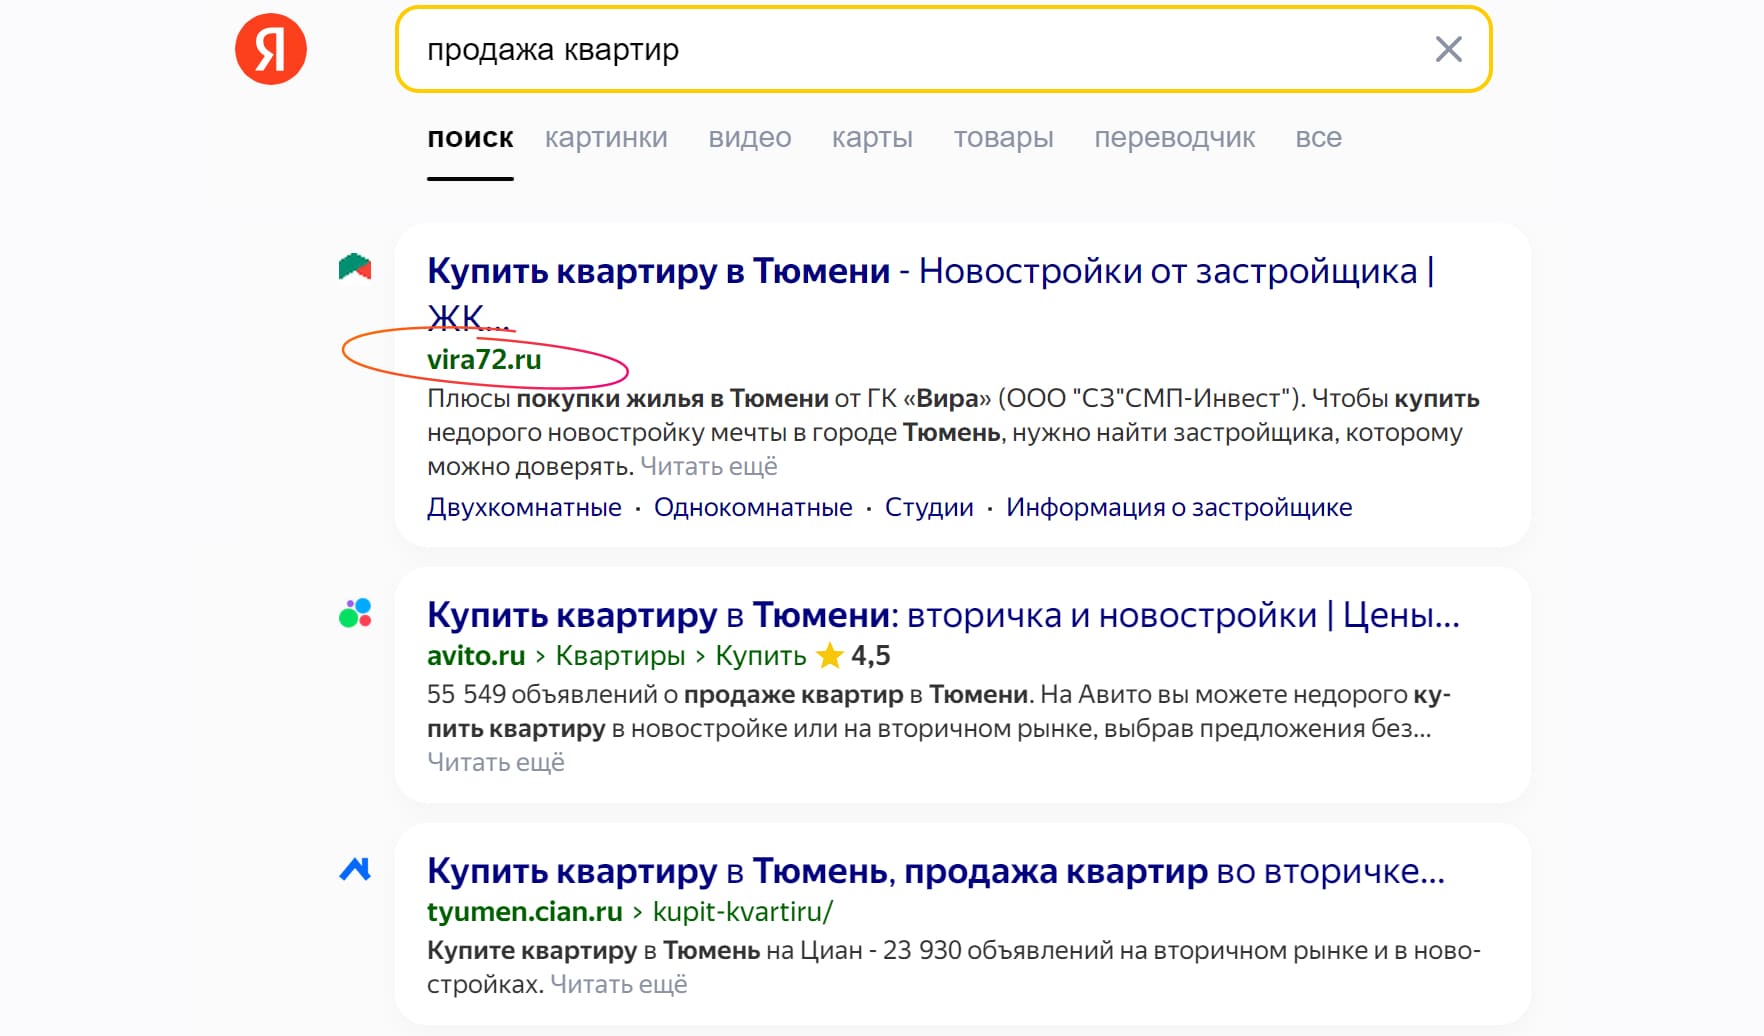Open avito.ru from the second result
The image size is (1764, 1036).
pyautogui.click(x=476, y=656)
